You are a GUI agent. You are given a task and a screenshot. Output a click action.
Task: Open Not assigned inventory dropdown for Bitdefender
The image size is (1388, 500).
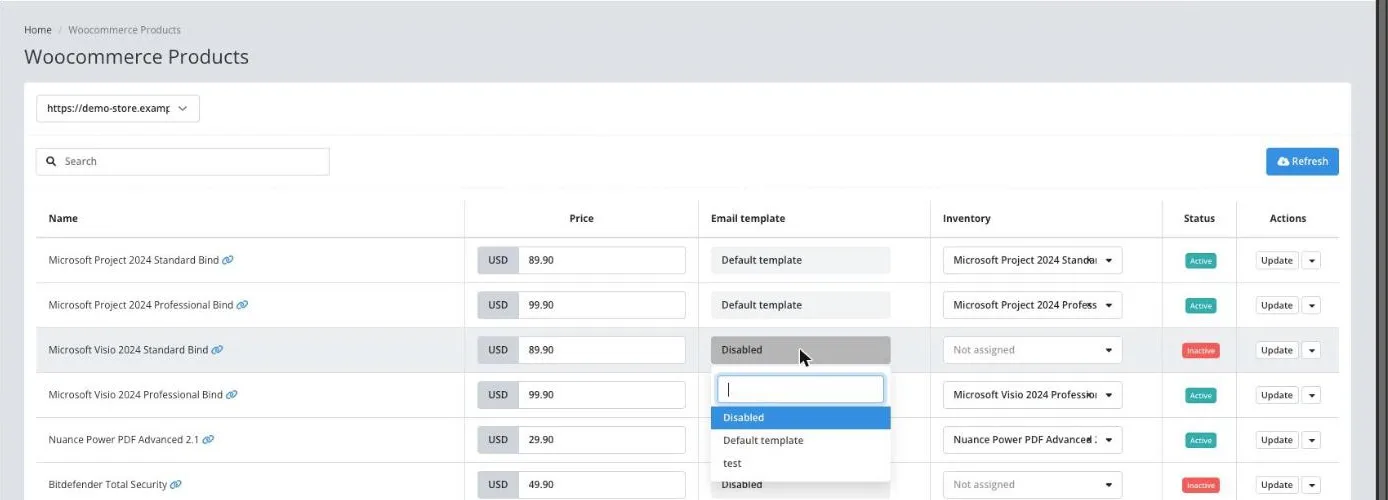click(x=1032, y=485)
